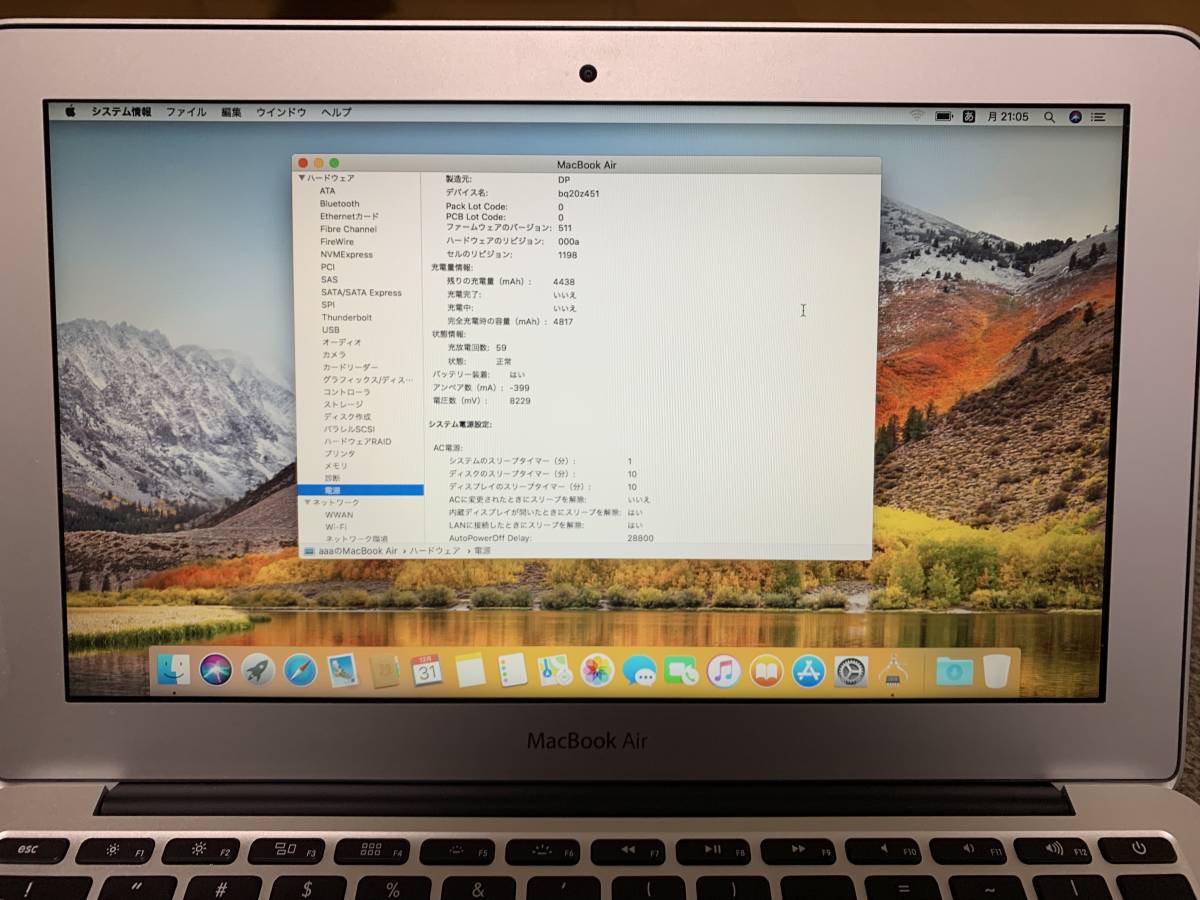Viewport: 1200px width, 900px height.
Task: Click 電源 in bottom path bar
Action: point(483,551)
